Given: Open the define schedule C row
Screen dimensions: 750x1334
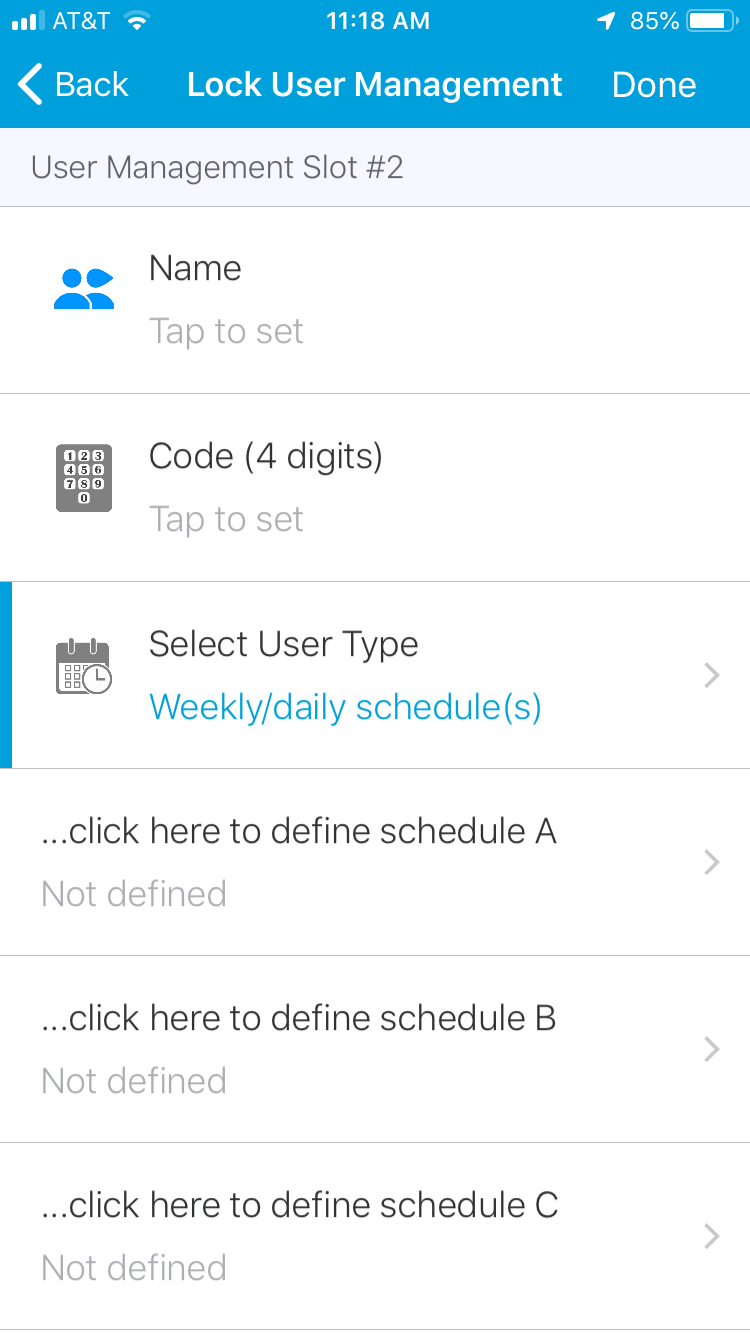Looking at the screenshot, I should pyautogui.click(x=299, y=1206).
